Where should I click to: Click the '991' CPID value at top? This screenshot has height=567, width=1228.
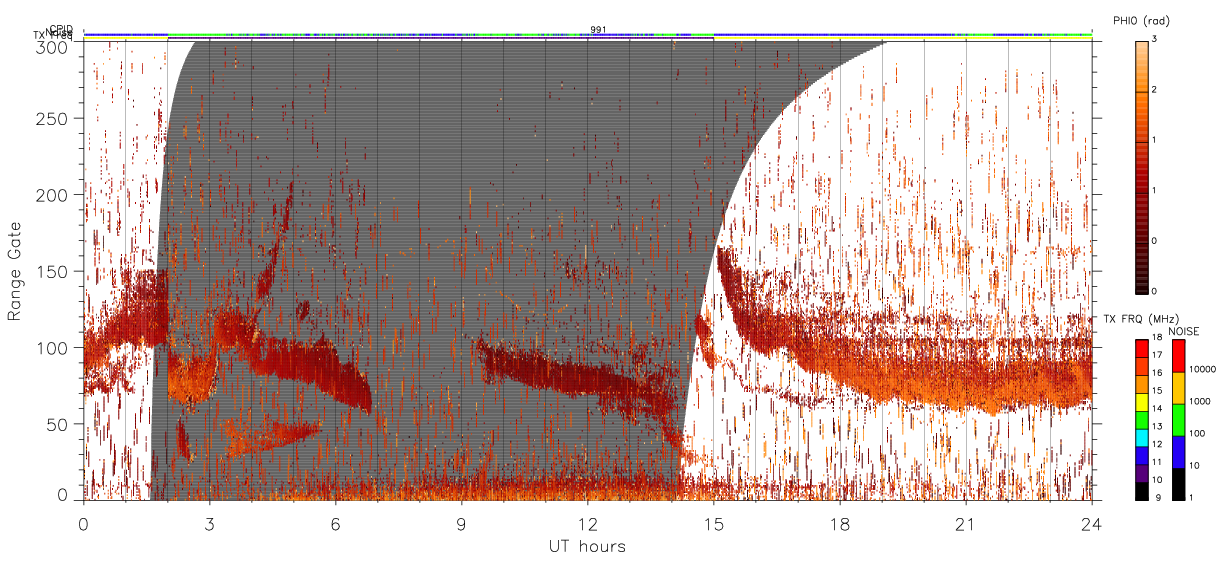pyautogui.click(x=597, y=30)
